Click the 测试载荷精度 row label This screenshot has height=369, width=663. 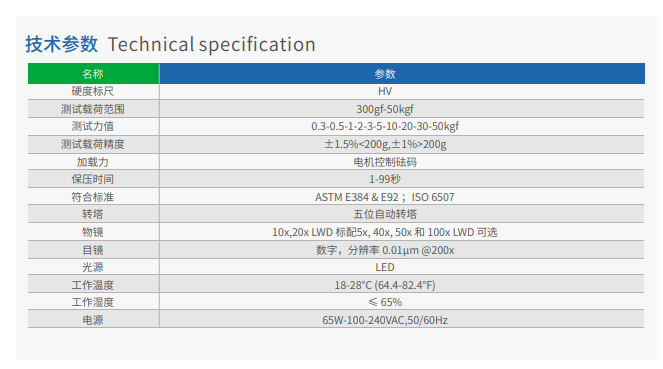point(93,144)
